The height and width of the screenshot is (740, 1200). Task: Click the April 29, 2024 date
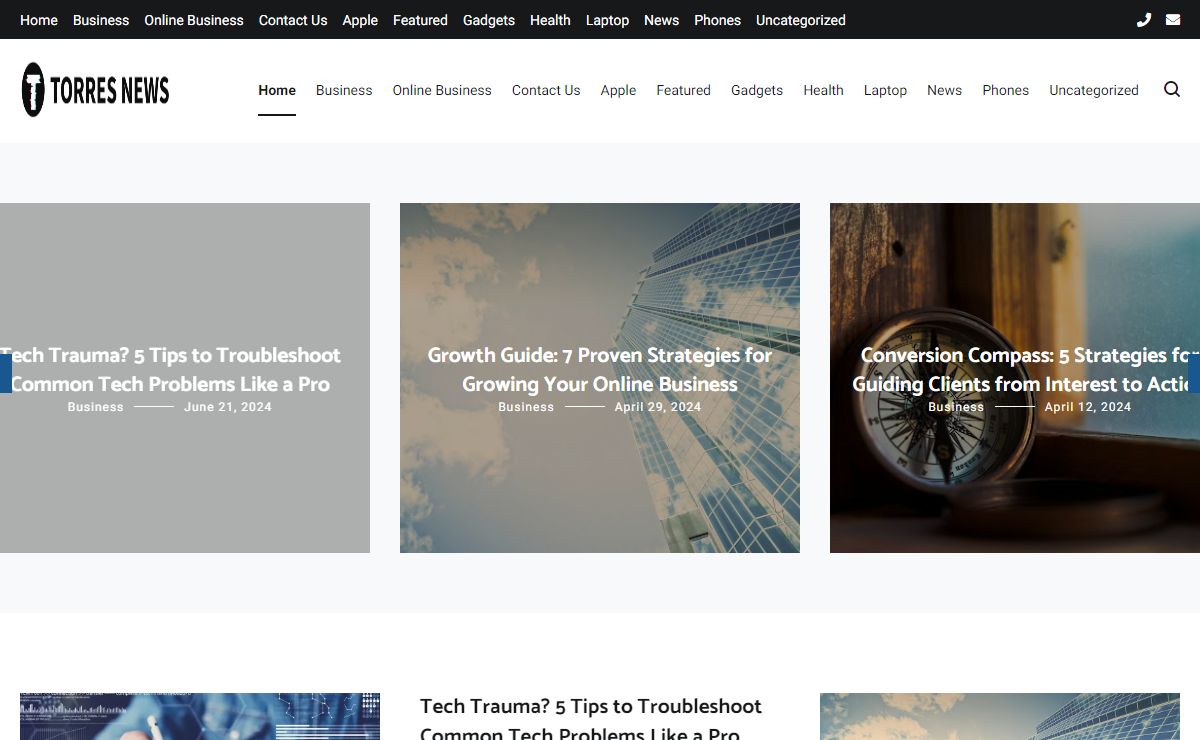[x=658, y=407]
